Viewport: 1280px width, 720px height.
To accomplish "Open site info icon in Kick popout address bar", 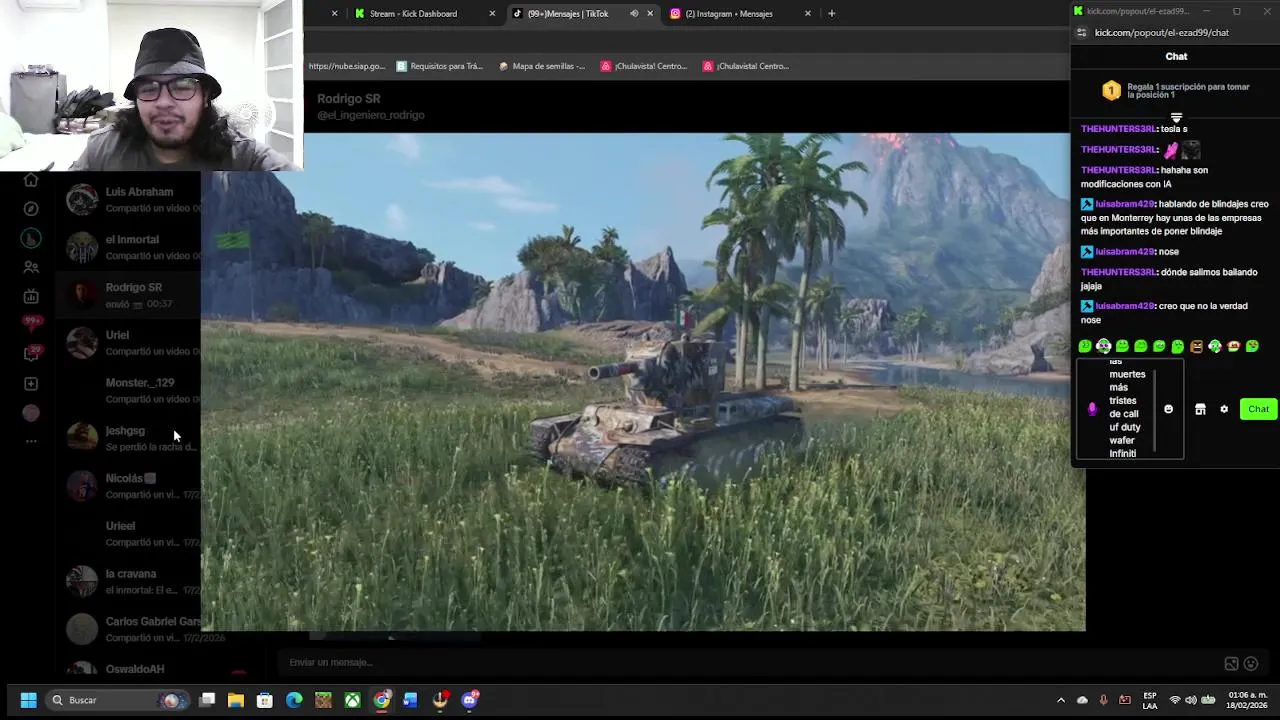I will (x=1081, y=33).
